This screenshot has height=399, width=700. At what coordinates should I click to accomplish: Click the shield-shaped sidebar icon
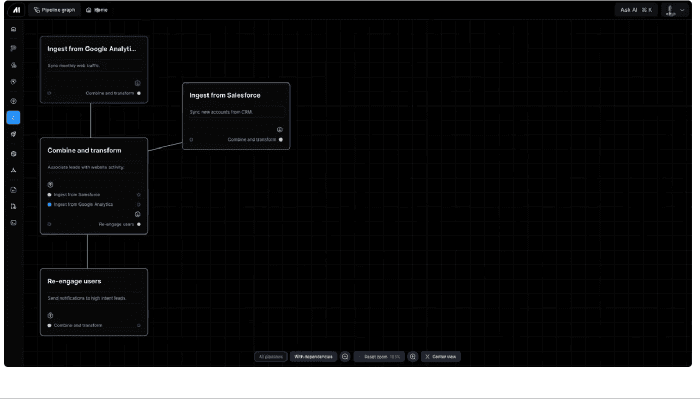[13, 82]
